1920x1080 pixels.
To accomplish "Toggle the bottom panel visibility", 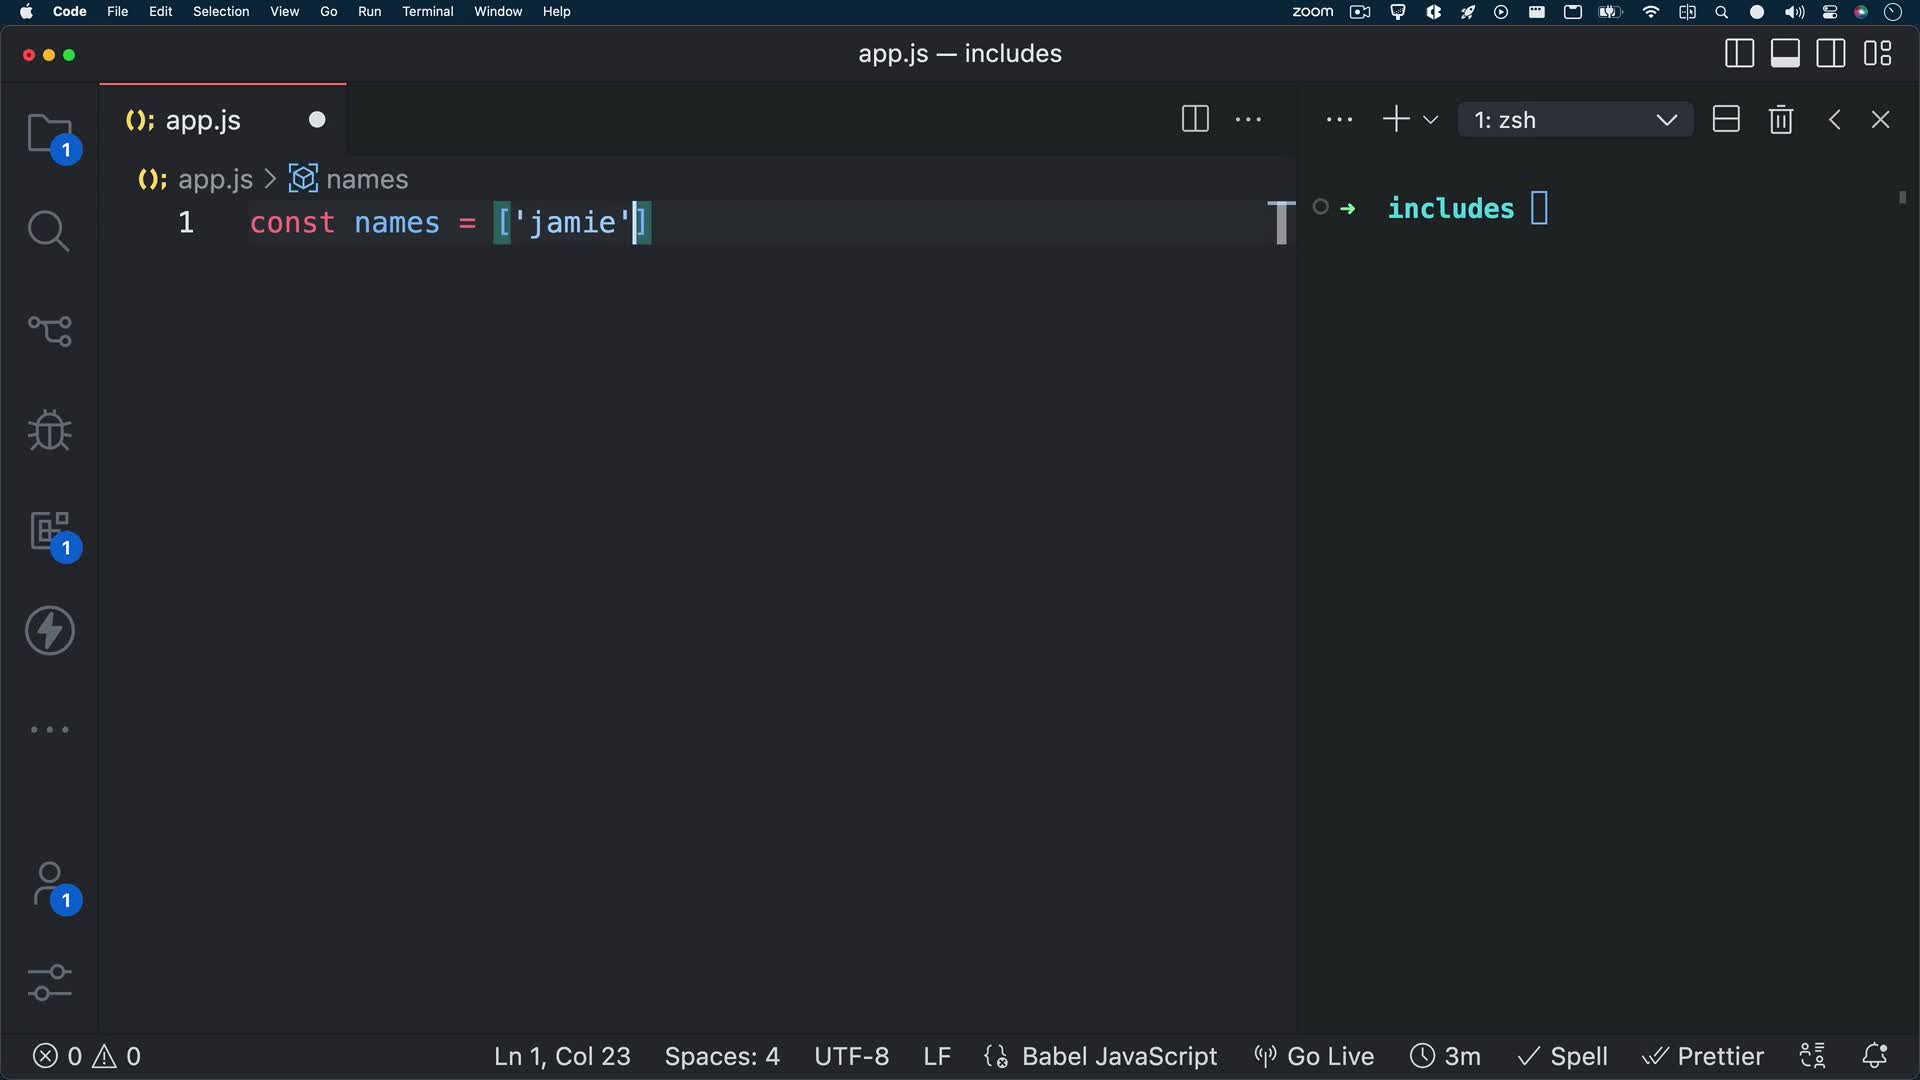I will coord(1785,53).
